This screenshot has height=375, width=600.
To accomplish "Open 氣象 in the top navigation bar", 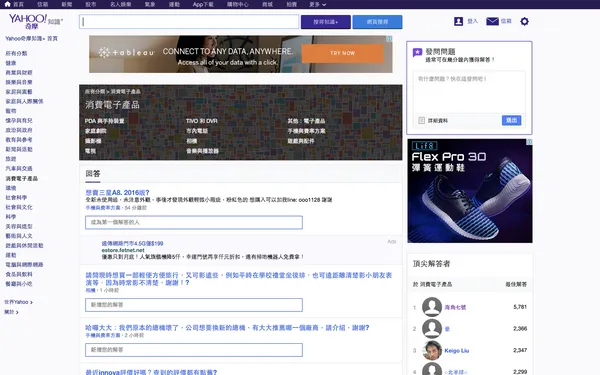I will [150, 5].
